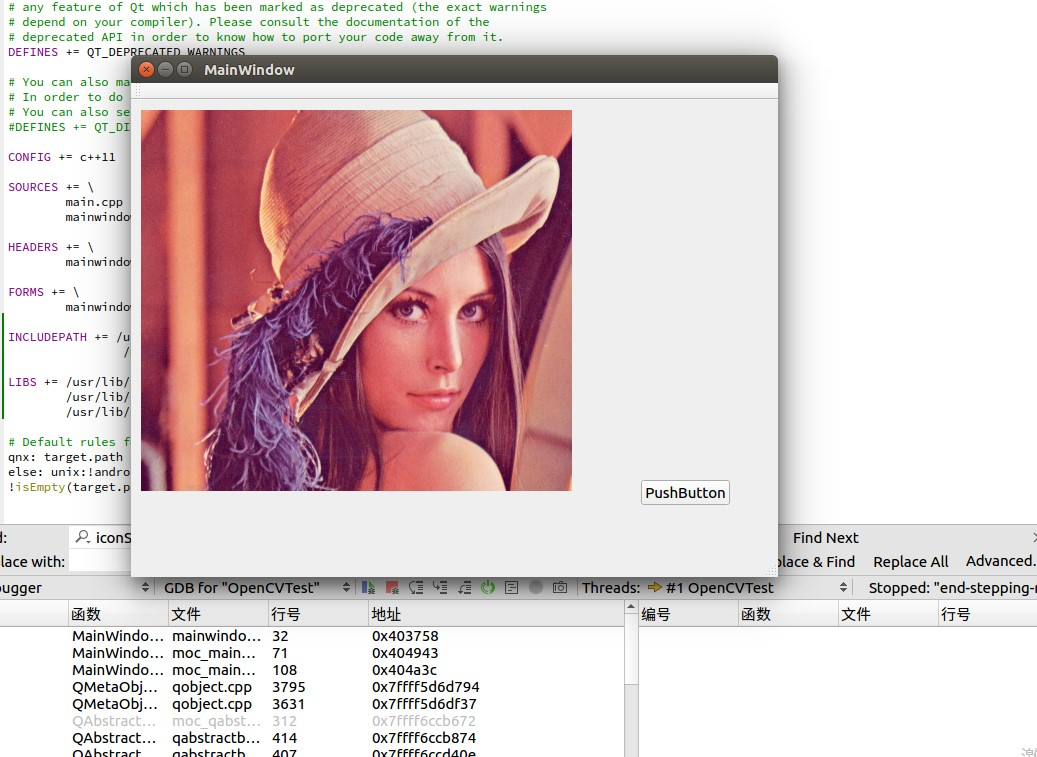Open the Debugger panel selector dropdown

(x=75, y=588)
